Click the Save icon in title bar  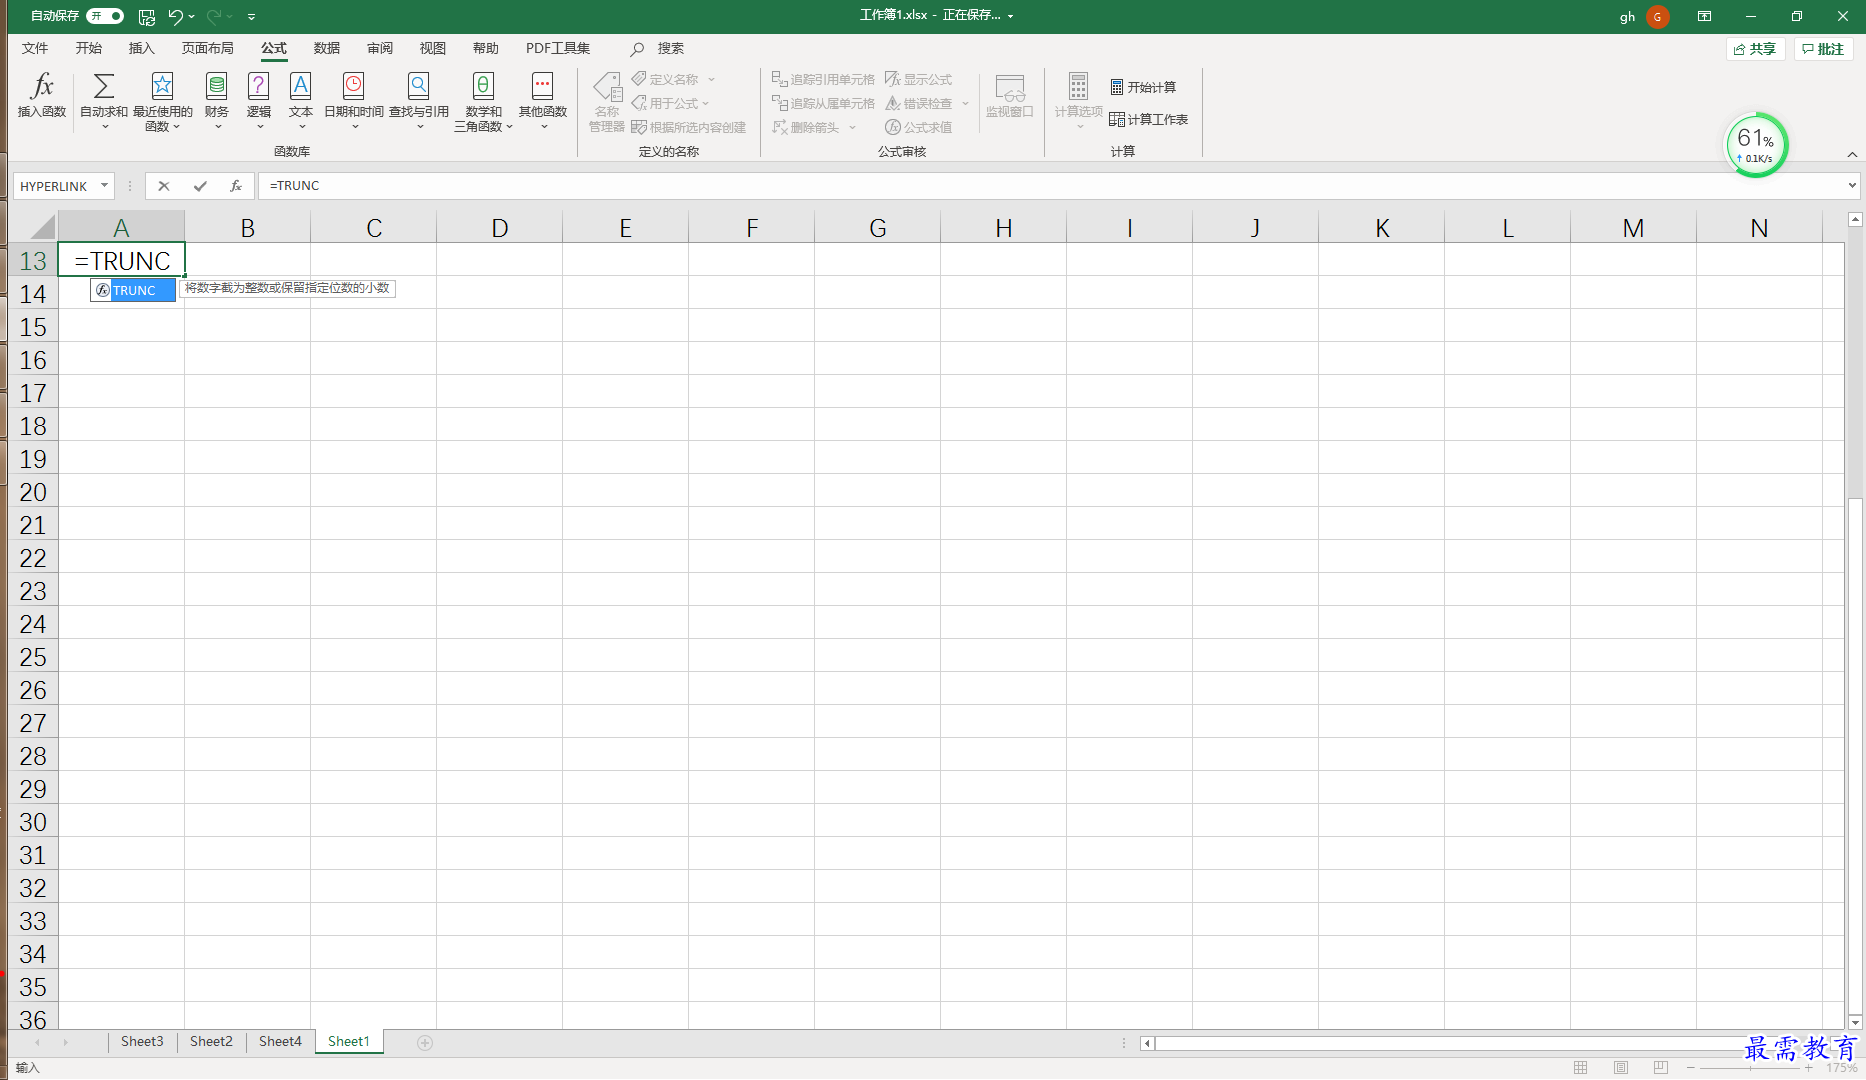tap(147, 16)
